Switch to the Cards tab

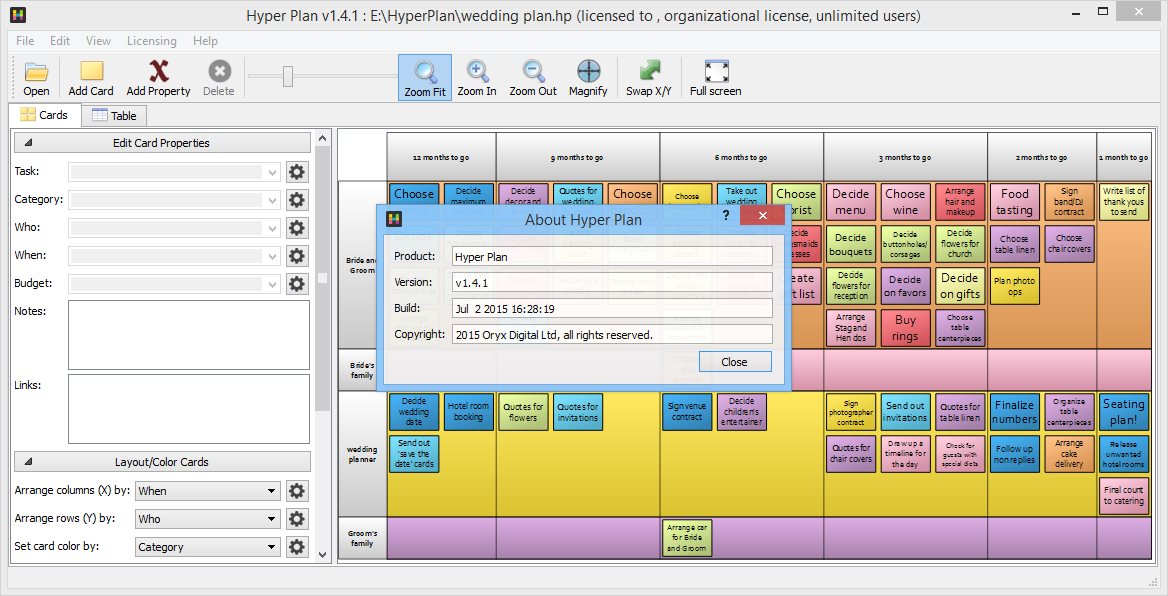click(x=44, y=115)
